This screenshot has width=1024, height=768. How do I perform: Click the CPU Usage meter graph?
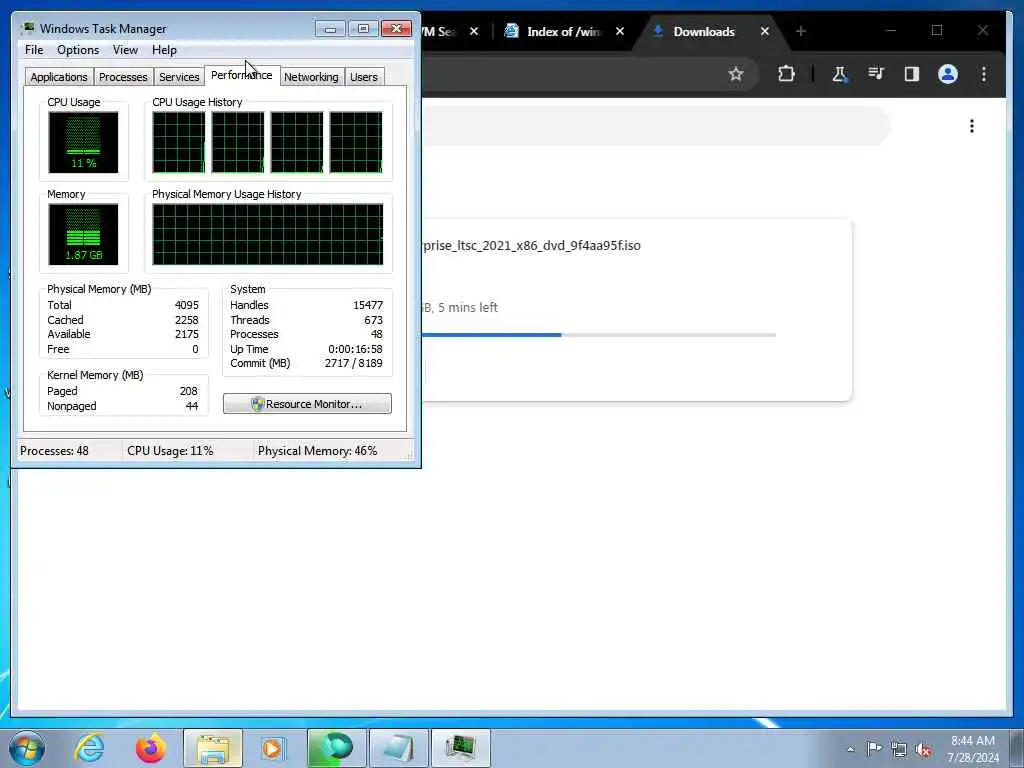point(83,142)
